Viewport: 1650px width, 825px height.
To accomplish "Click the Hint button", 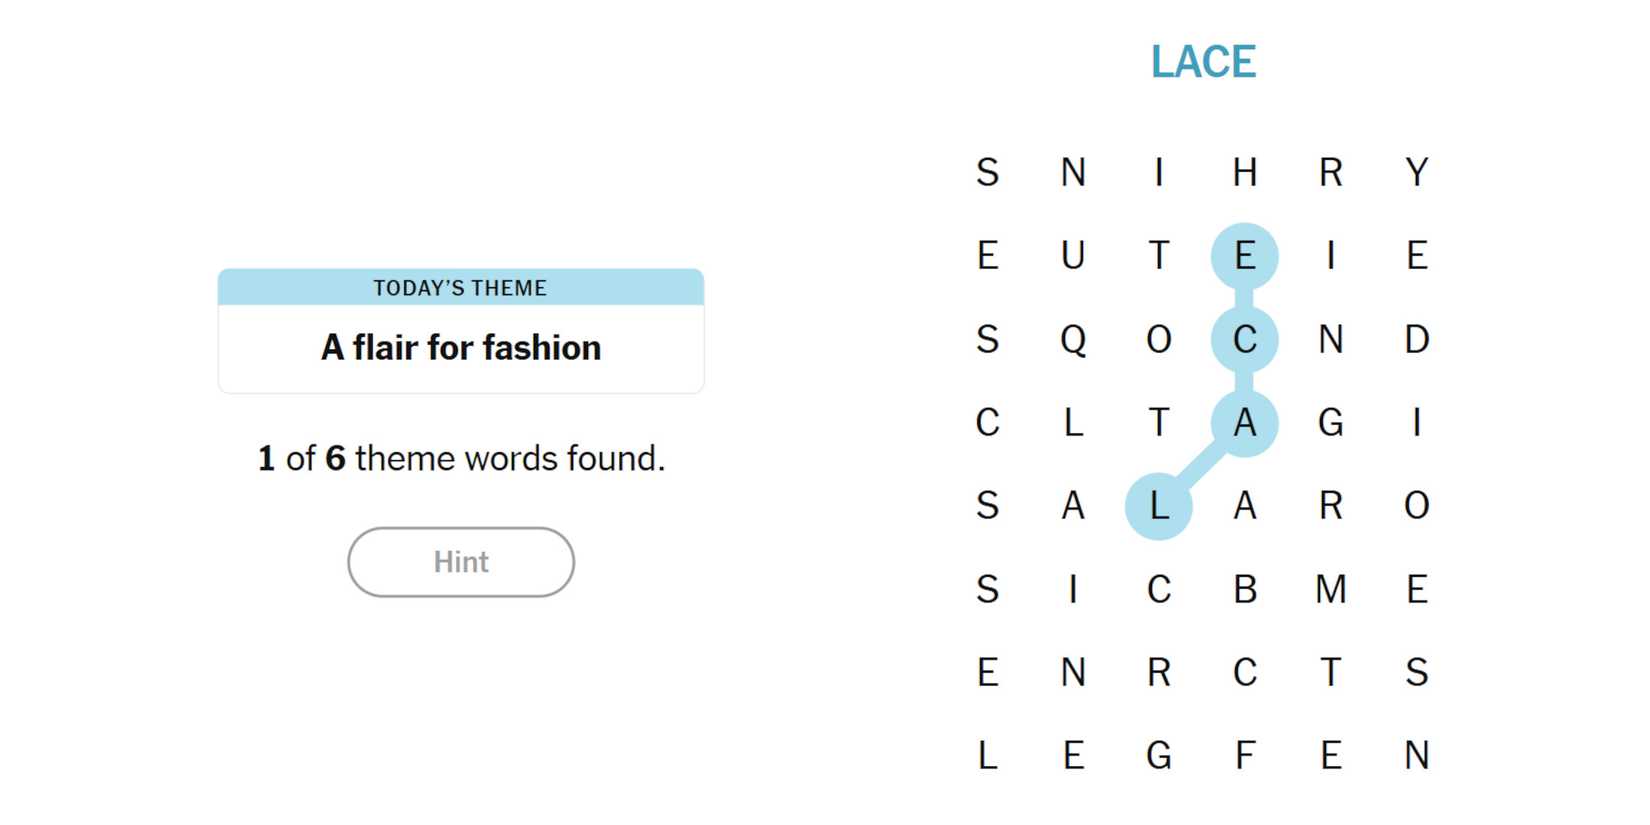I will pos(460,562).
